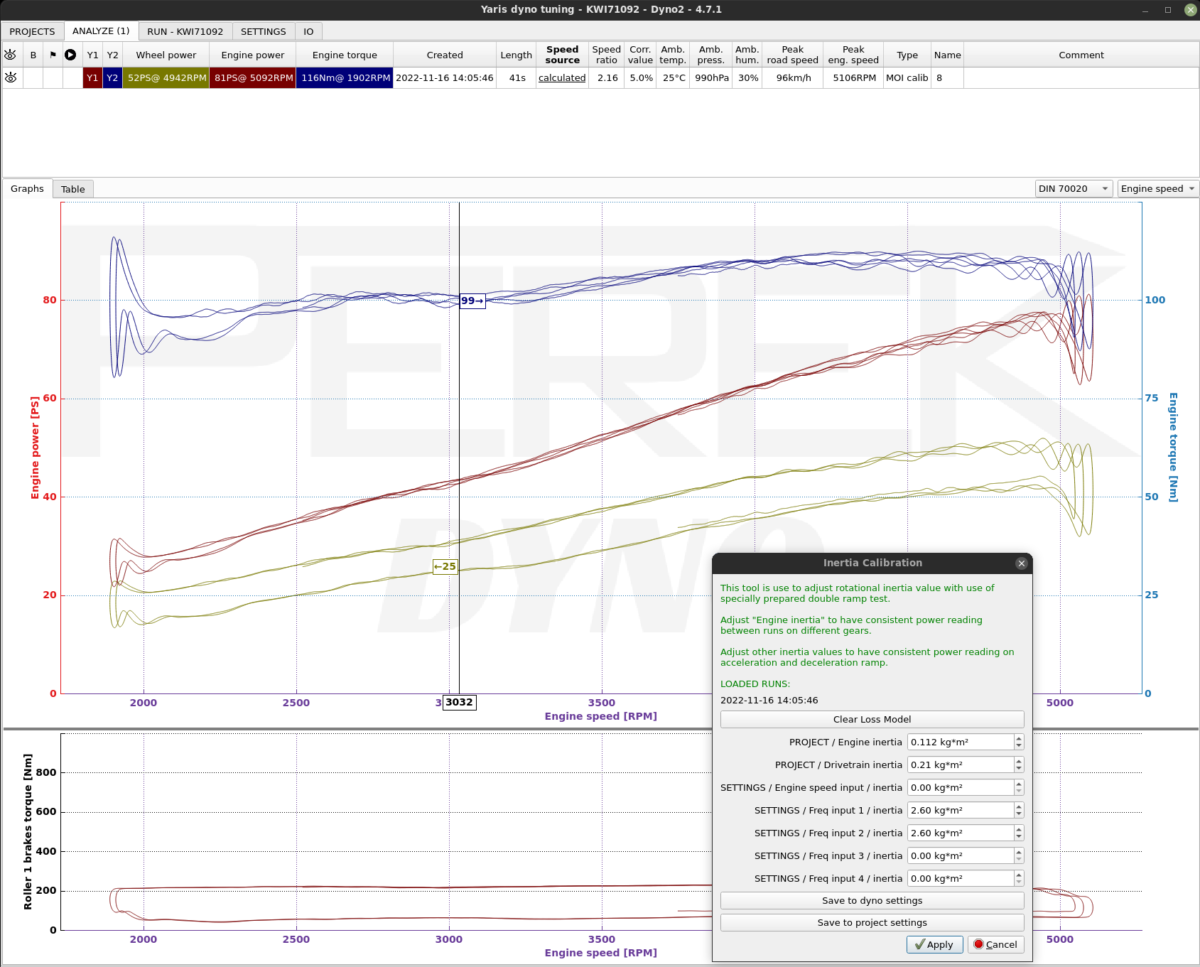Click the Clear Loss Model button
1200x967 pixels.
point(871,719)
